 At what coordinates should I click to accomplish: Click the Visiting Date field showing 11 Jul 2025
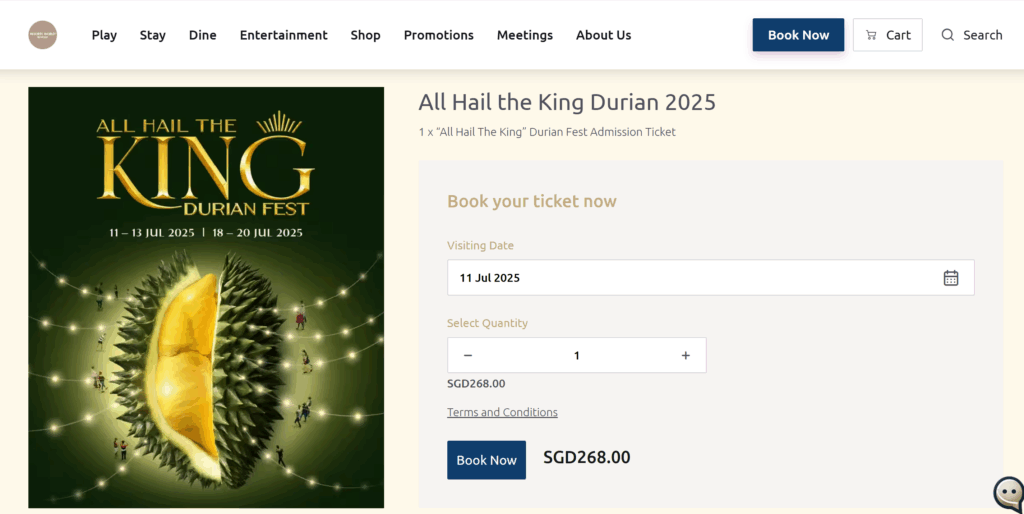[690, 278]
